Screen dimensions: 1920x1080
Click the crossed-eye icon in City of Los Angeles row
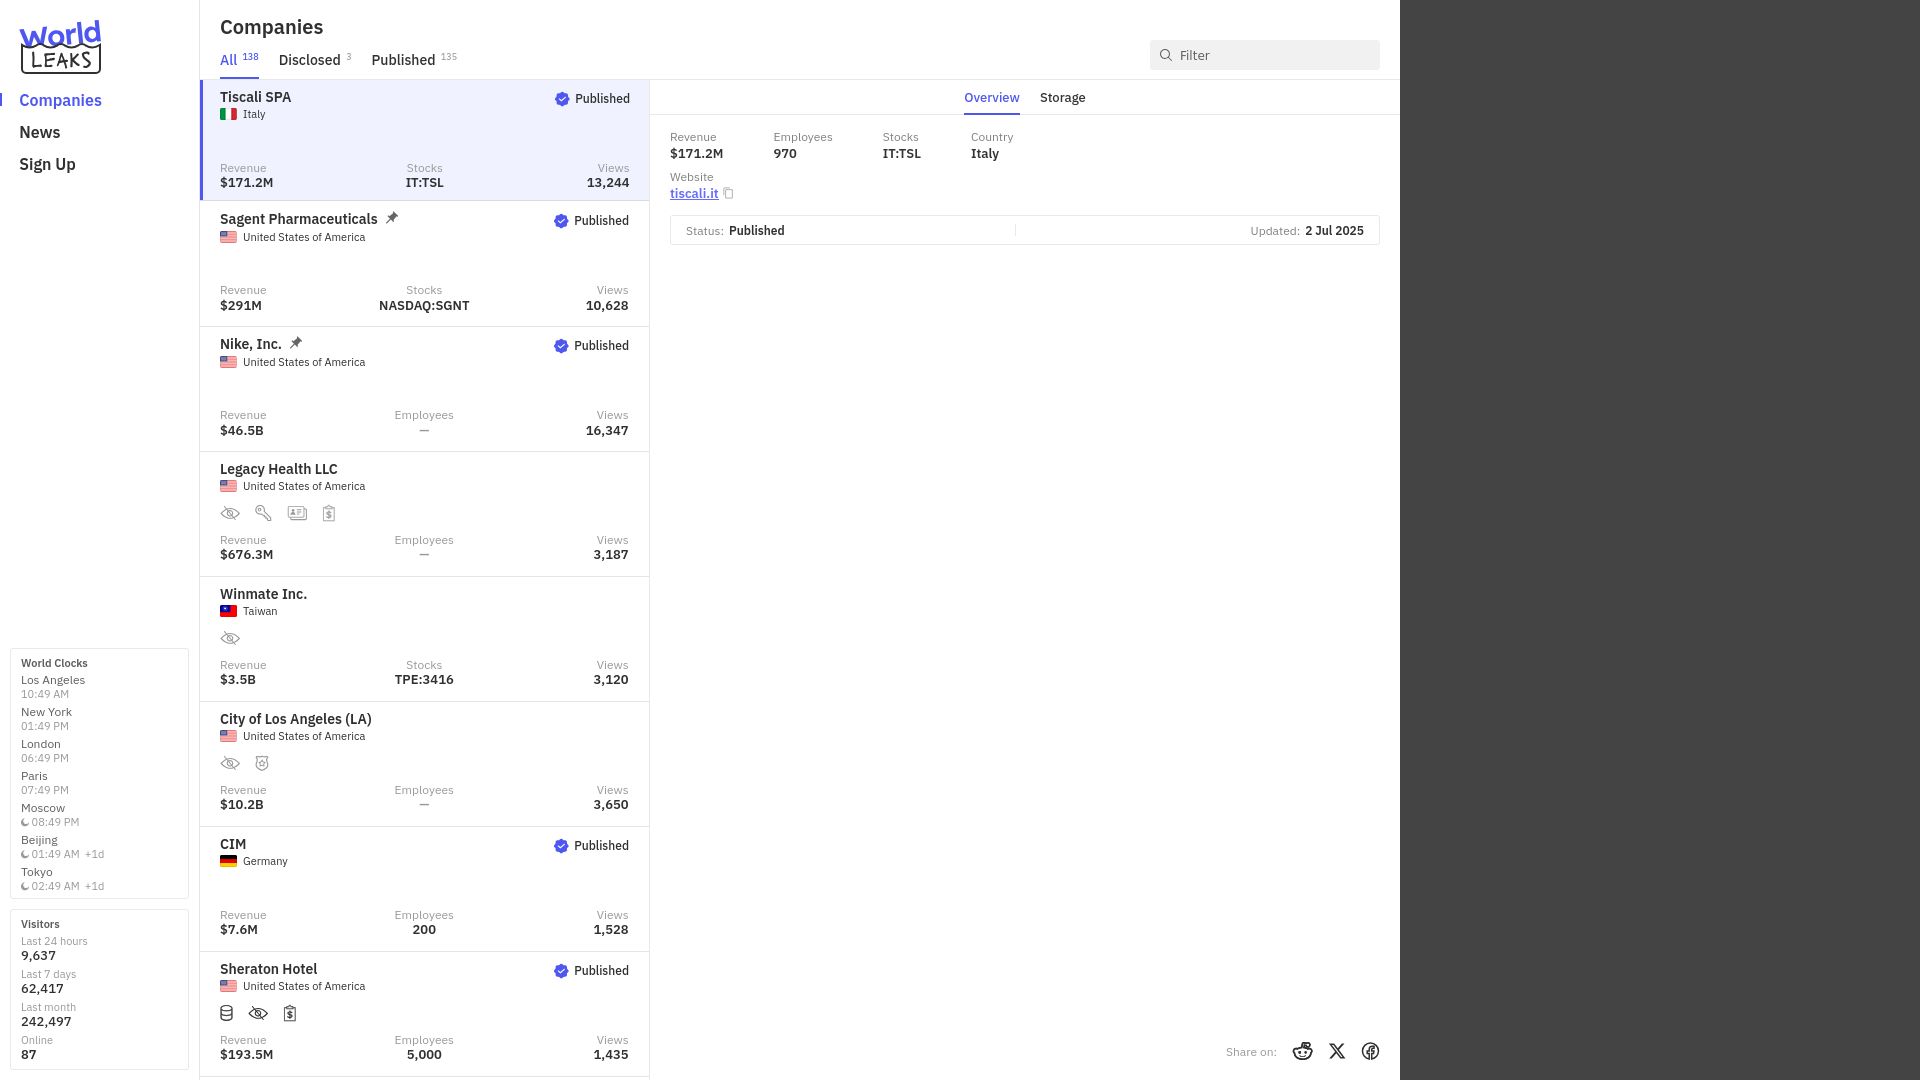tap(230, 763)
